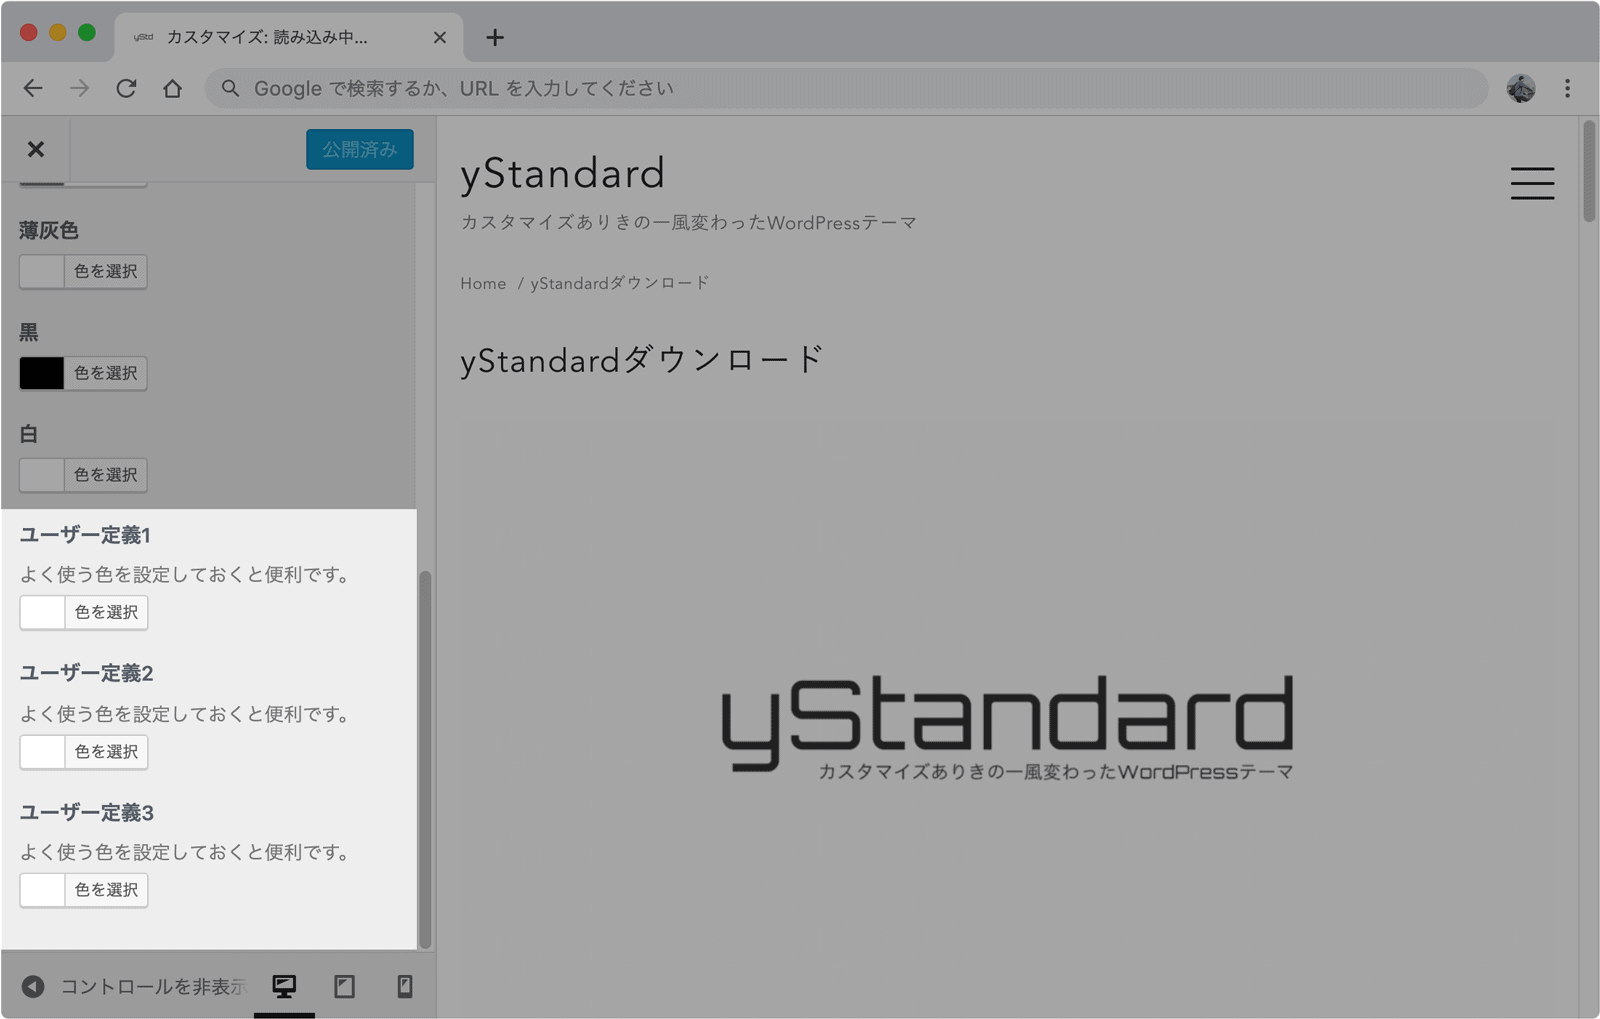This screenshot has height=1019, width=1600.
Task: Click the 公開済み publish button
Action: (x=359, y=149)
